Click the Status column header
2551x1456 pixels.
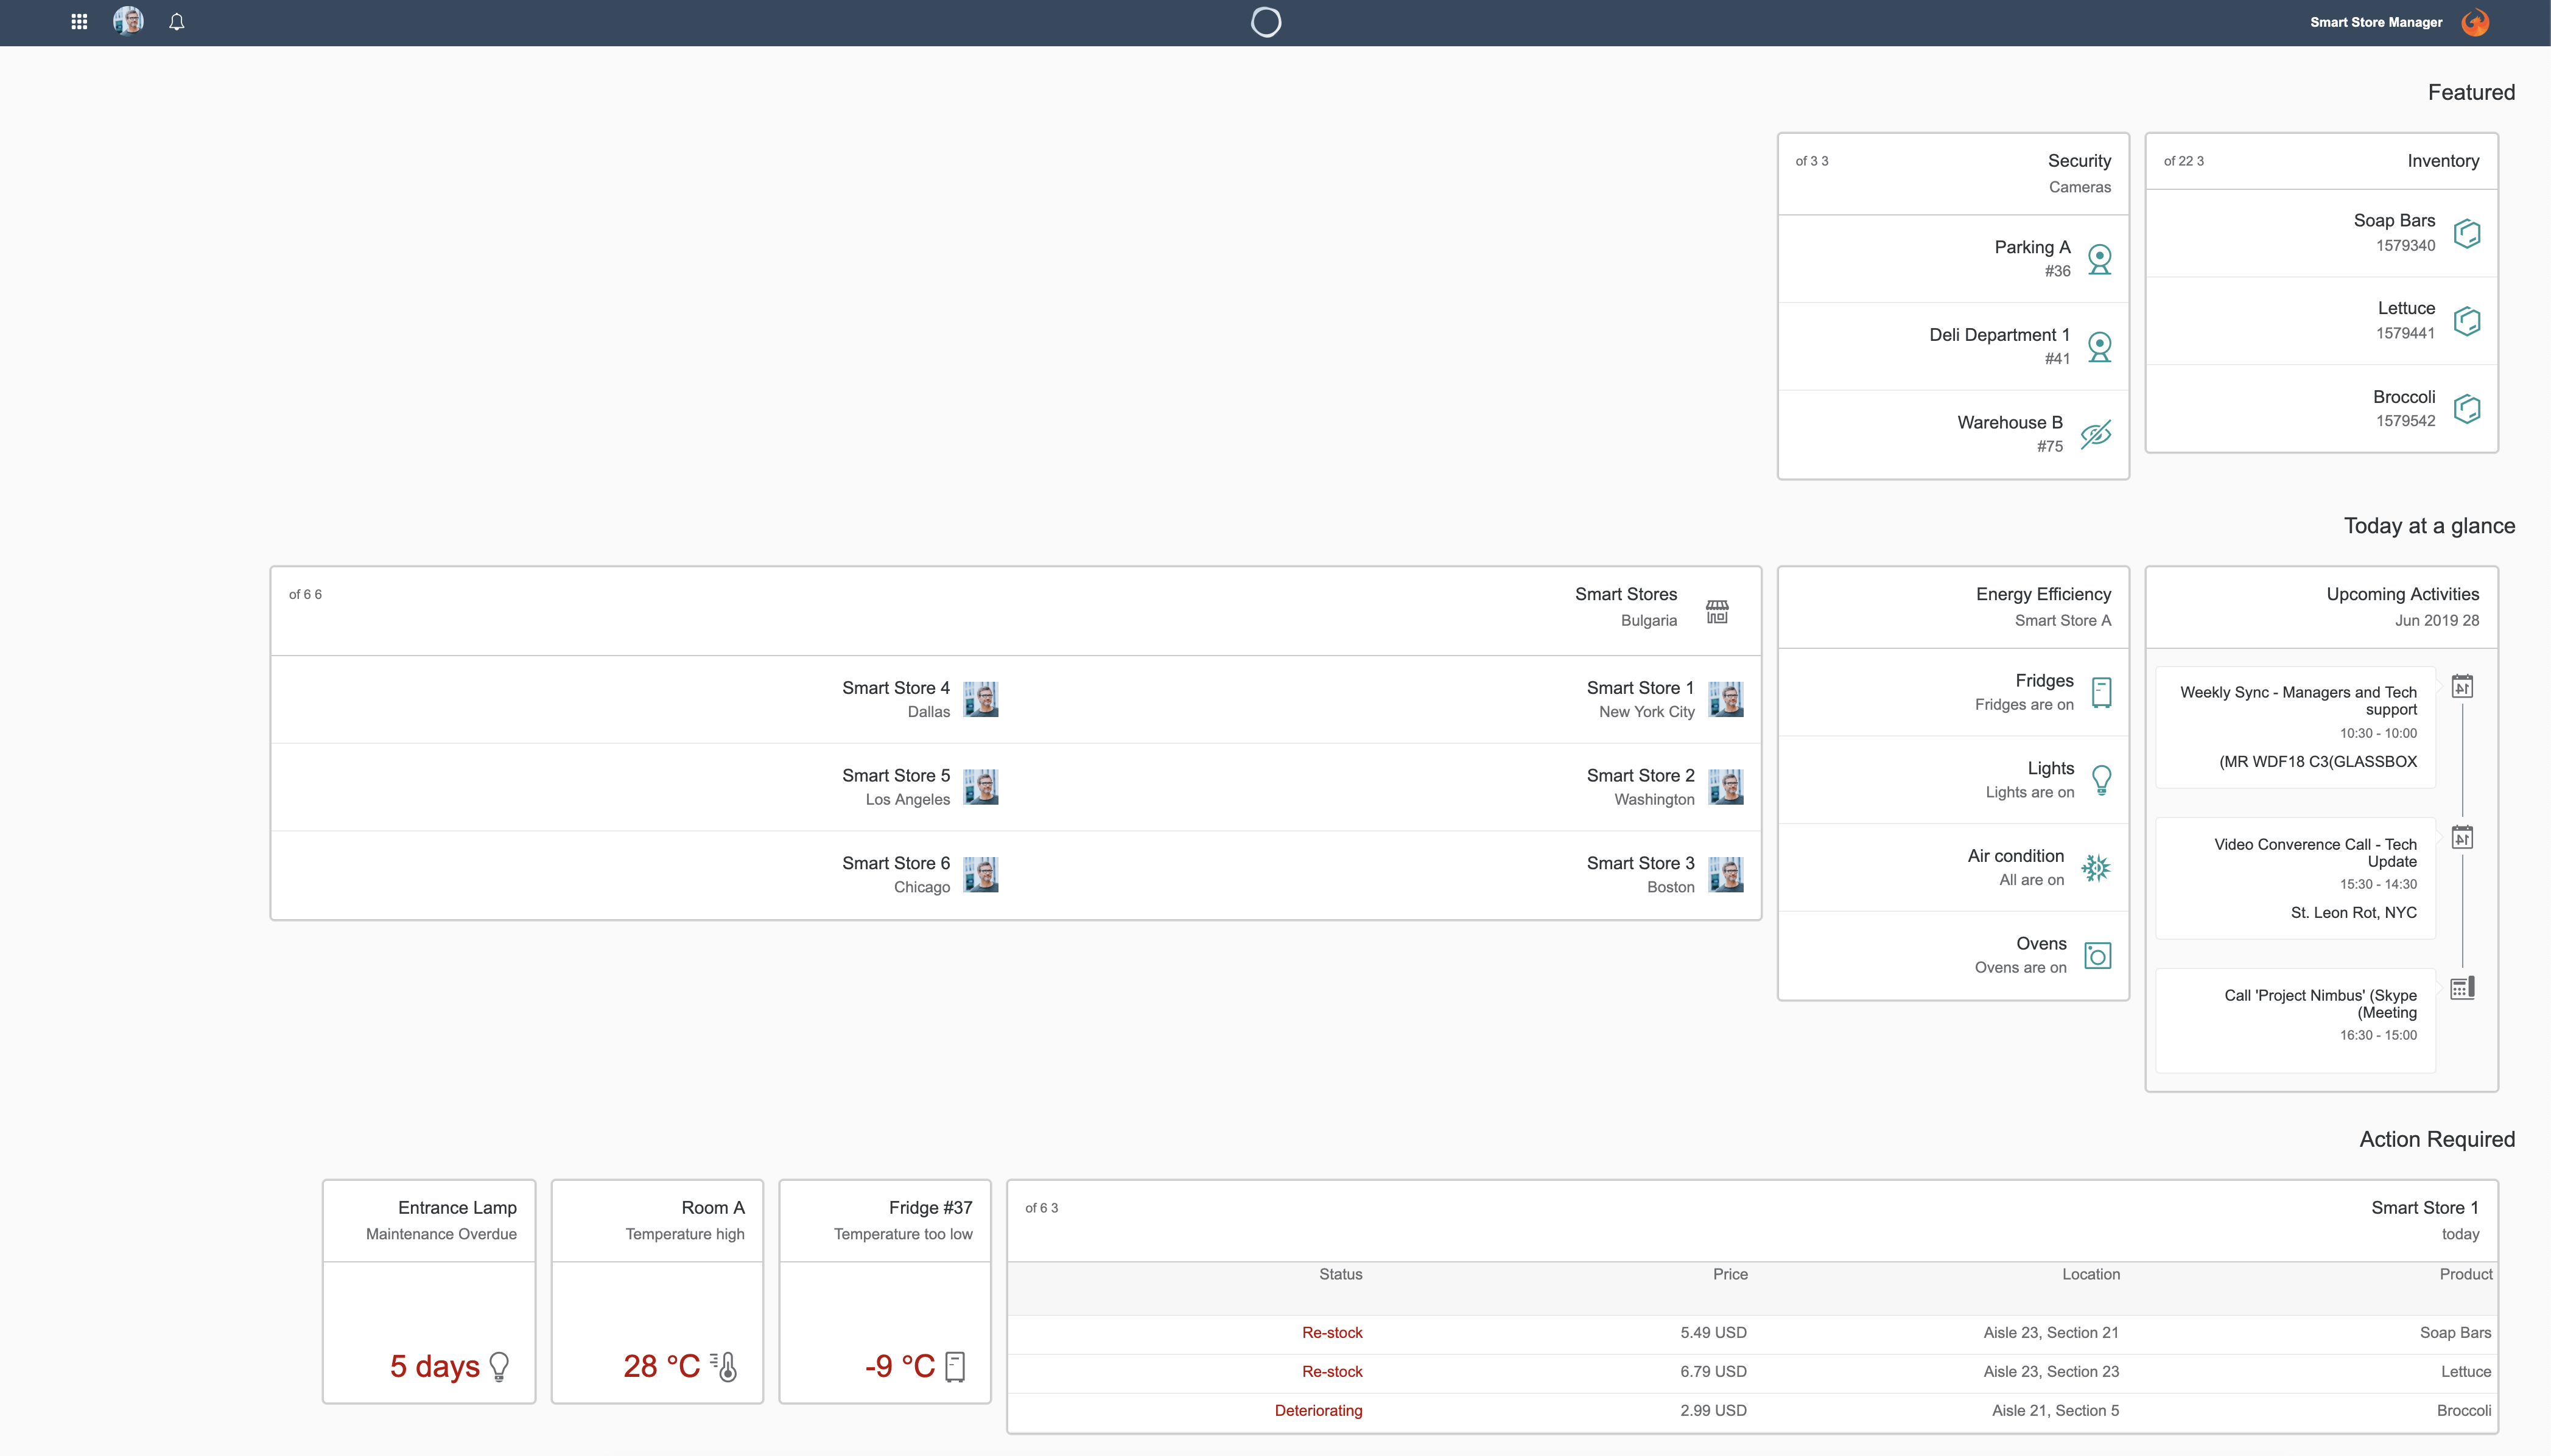(x=1340, y=1274)
